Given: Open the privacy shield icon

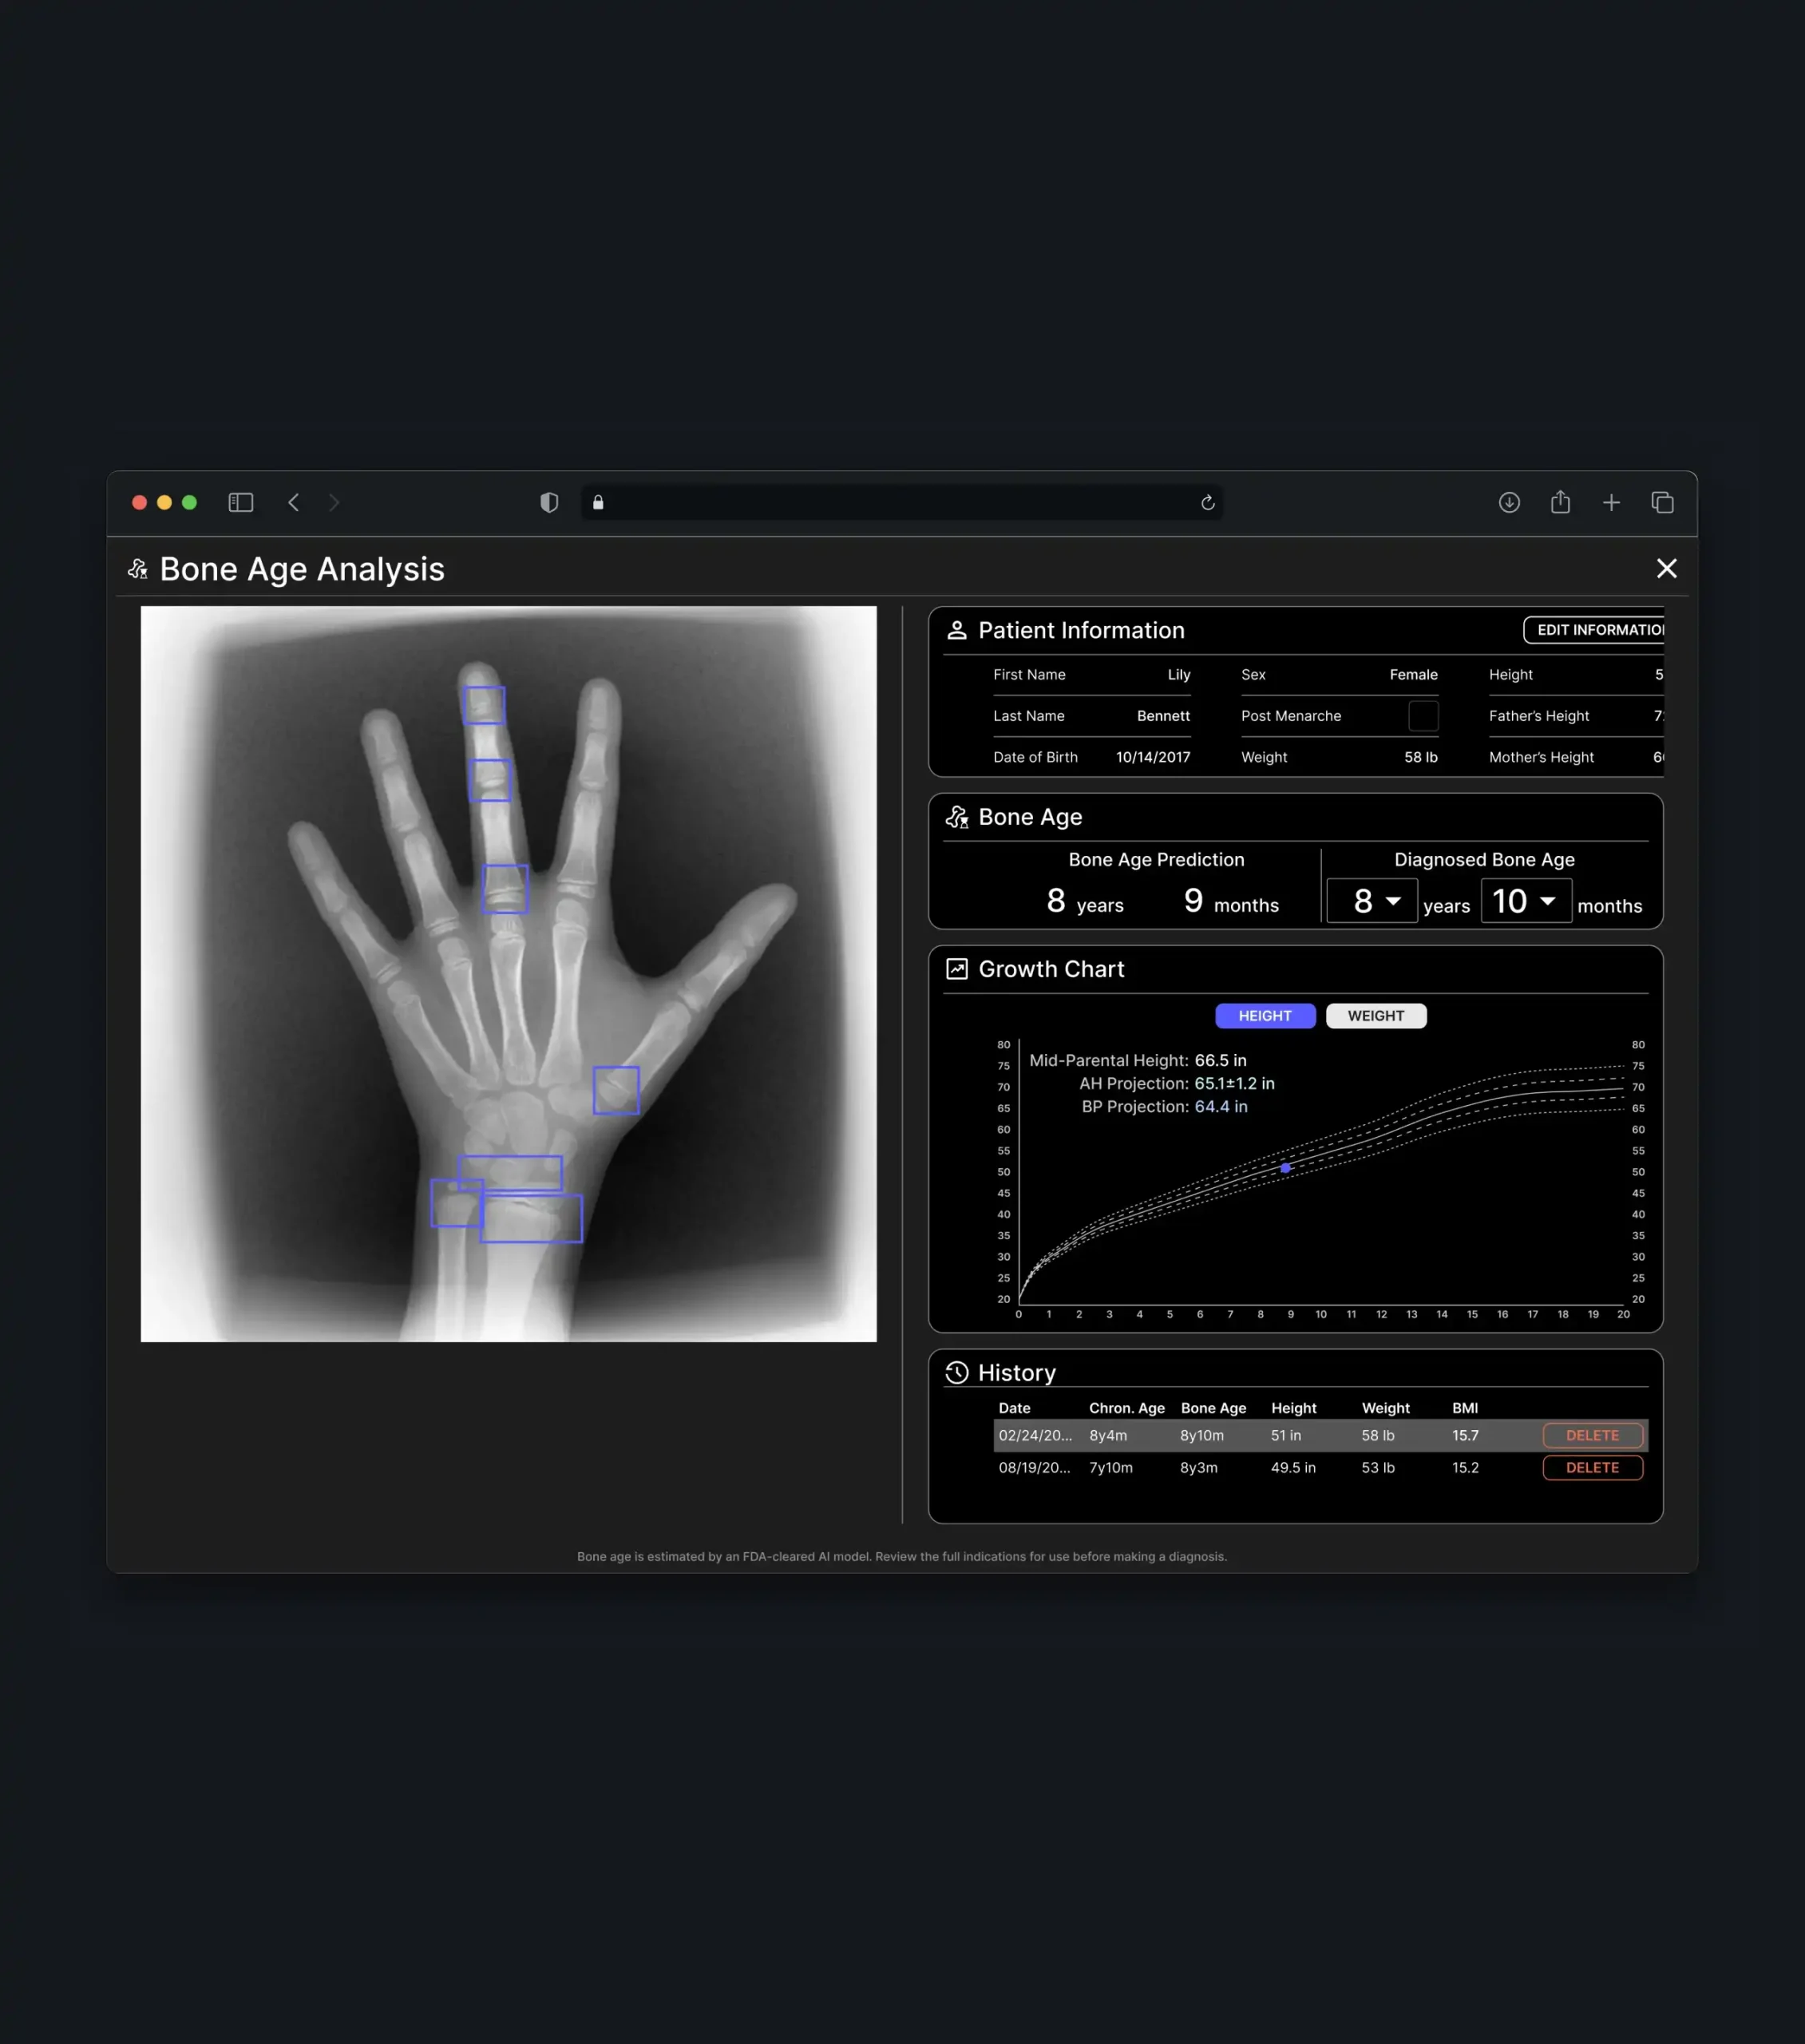Looking at the screenshot, I should [549, 502].
